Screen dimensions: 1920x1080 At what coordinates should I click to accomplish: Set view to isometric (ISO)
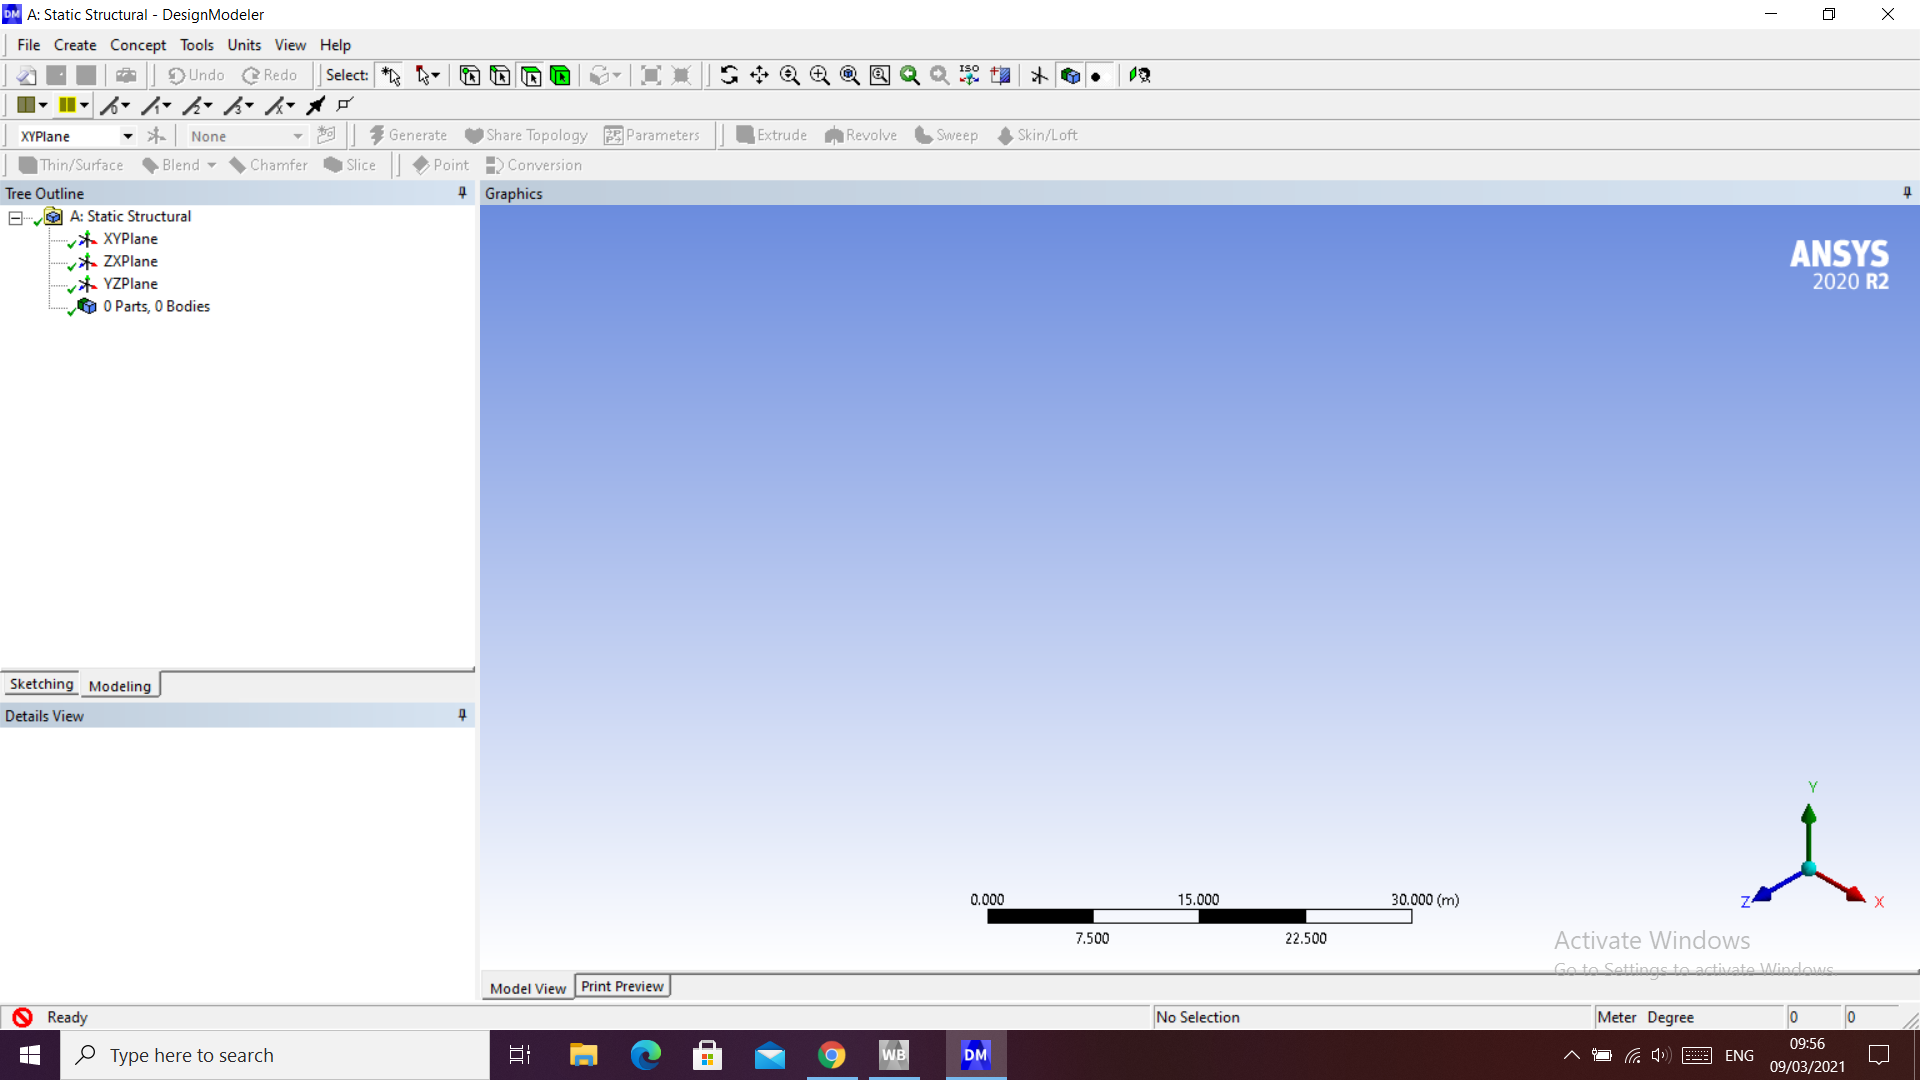click(x=969, y=75)
